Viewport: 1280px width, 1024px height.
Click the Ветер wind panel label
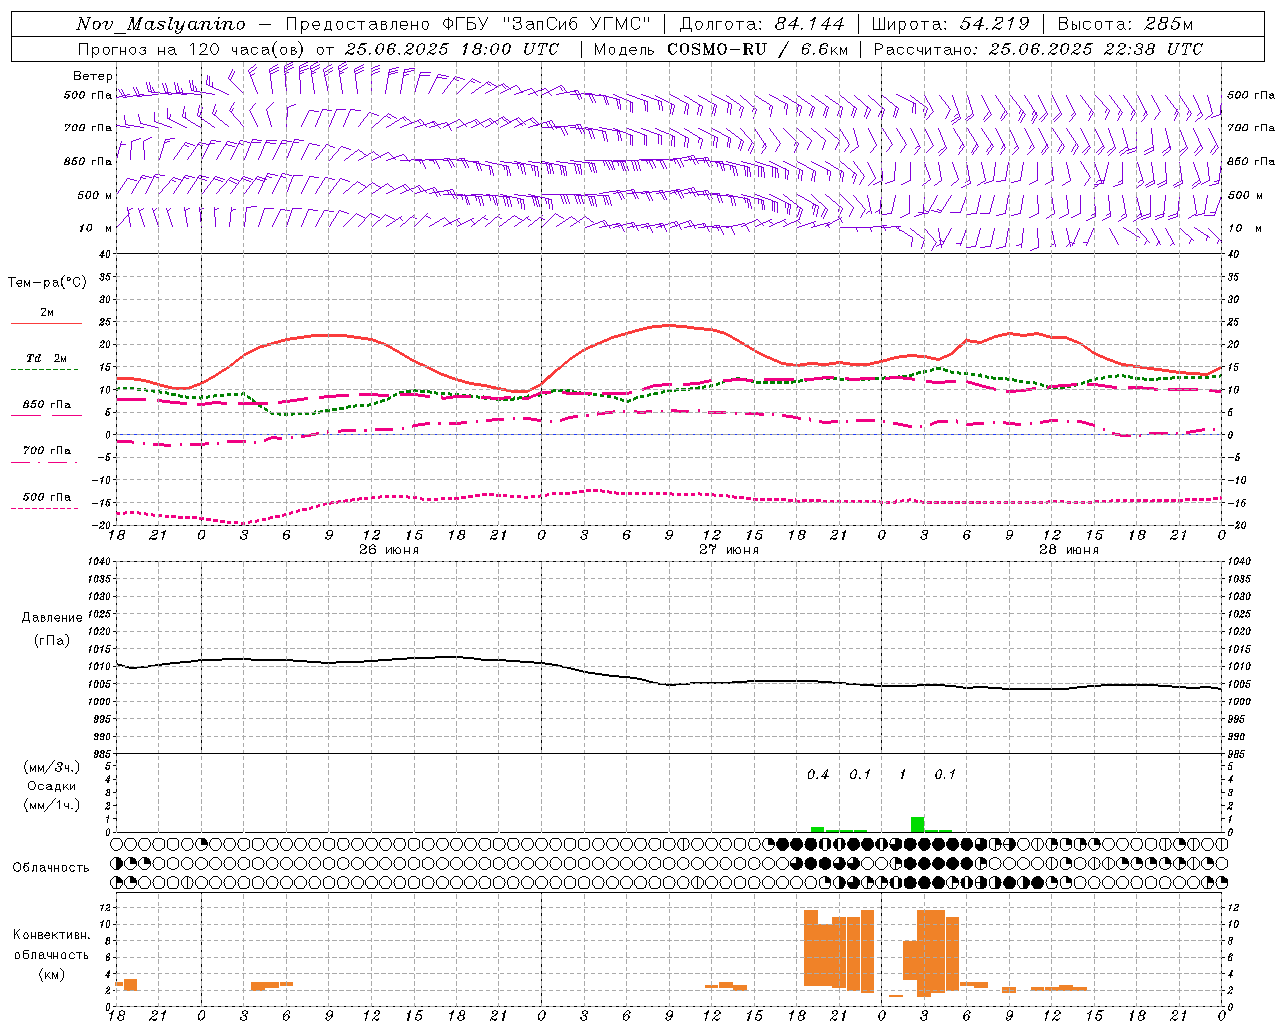click(93, 76)
